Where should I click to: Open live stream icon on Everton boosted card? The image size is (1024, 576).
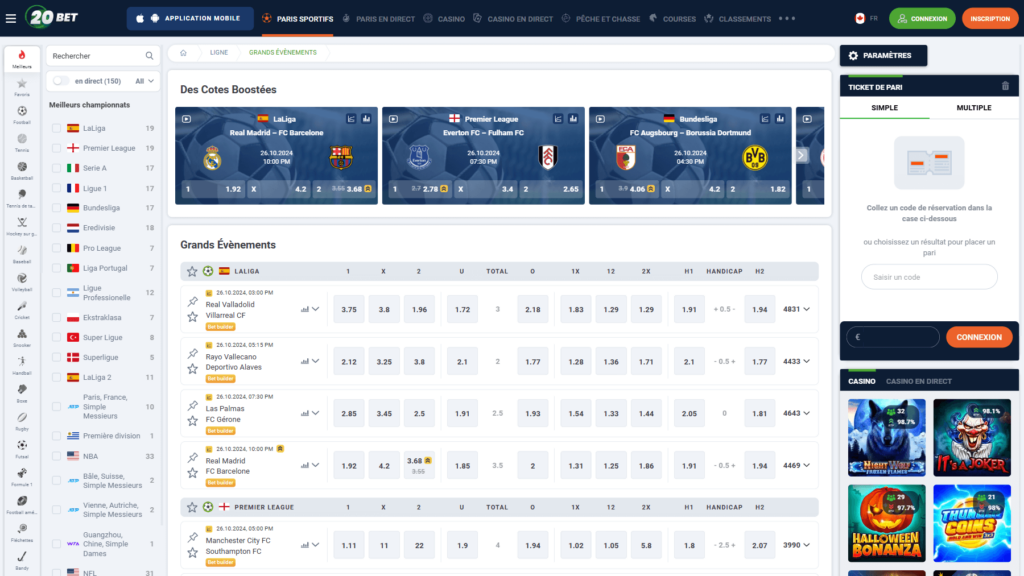click(x=393, y=119)
